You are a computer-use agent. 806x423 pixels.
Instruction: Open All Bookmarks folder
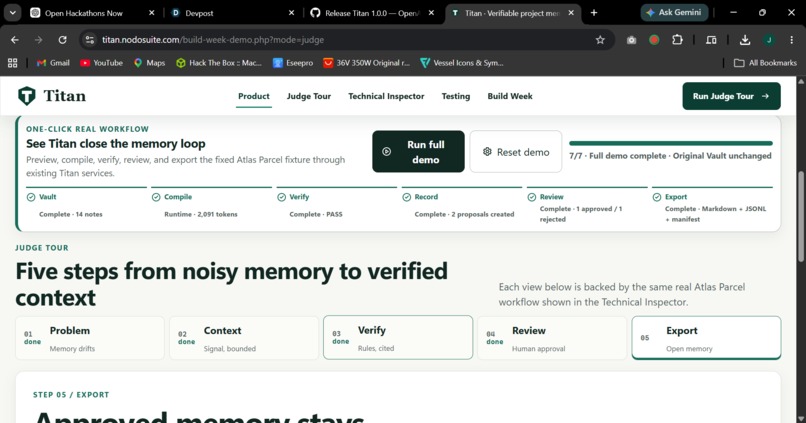pyautogui.click(x=765, y=63)
